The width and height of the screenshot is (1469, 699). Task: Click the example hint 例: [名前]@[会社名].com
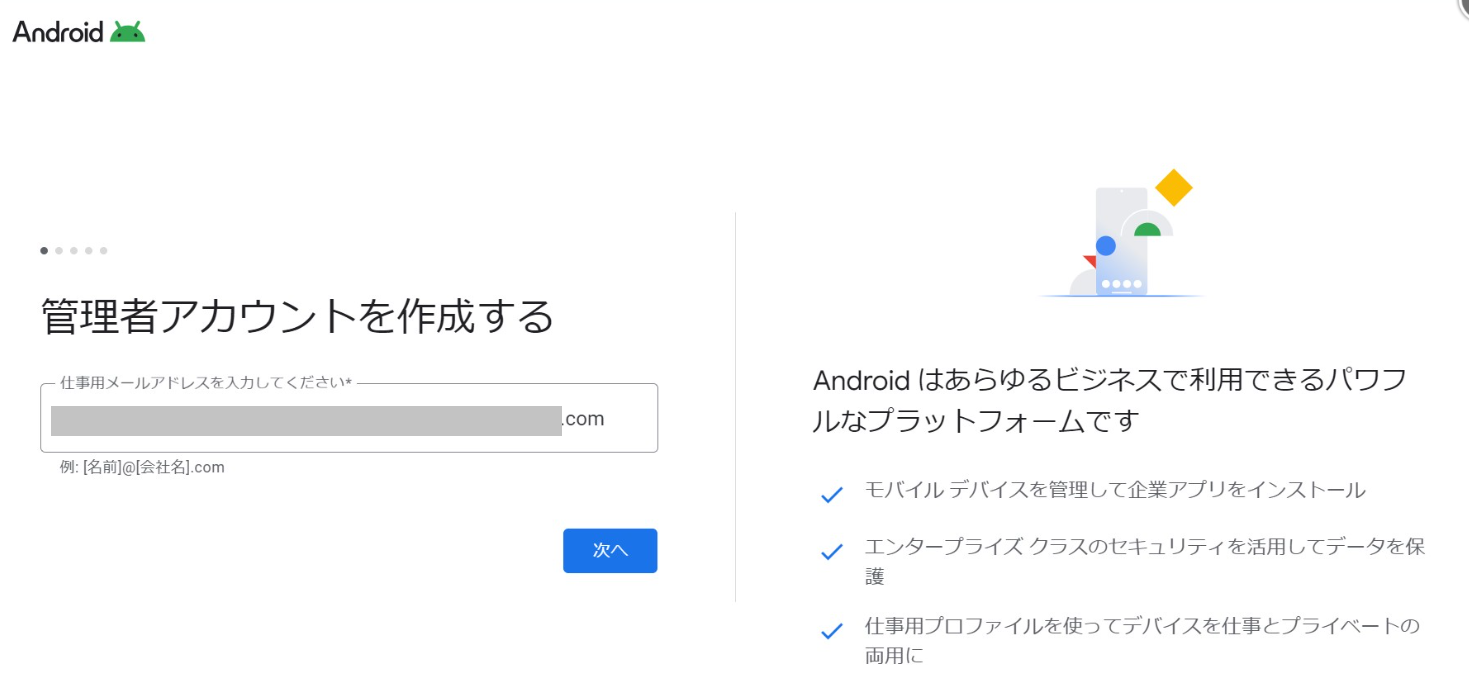(142, 467)
